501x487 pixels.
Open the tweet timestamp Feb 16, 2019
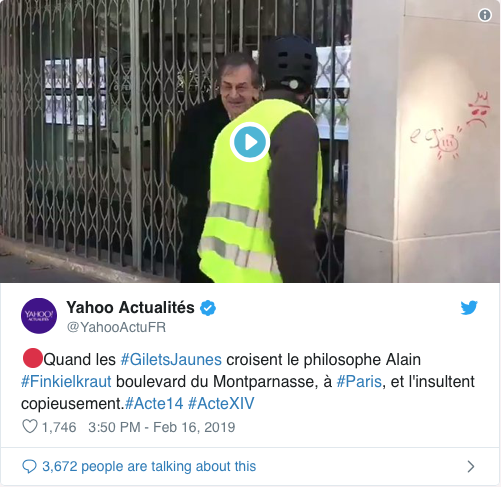[x=162, y=427]
